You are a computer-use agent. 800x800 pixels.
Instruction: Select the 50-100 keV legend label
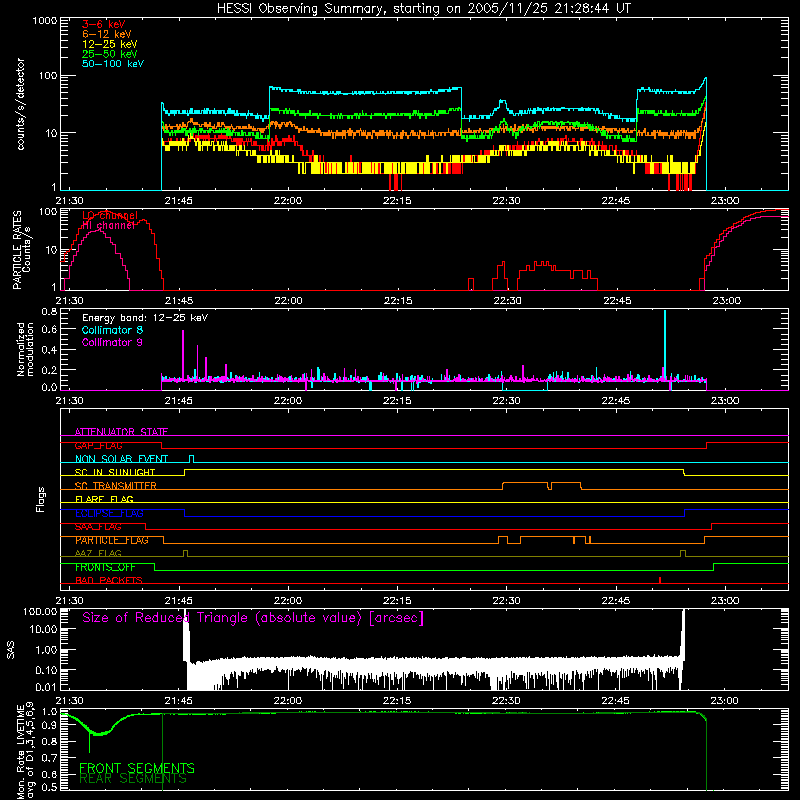click(x=113, y=64)
